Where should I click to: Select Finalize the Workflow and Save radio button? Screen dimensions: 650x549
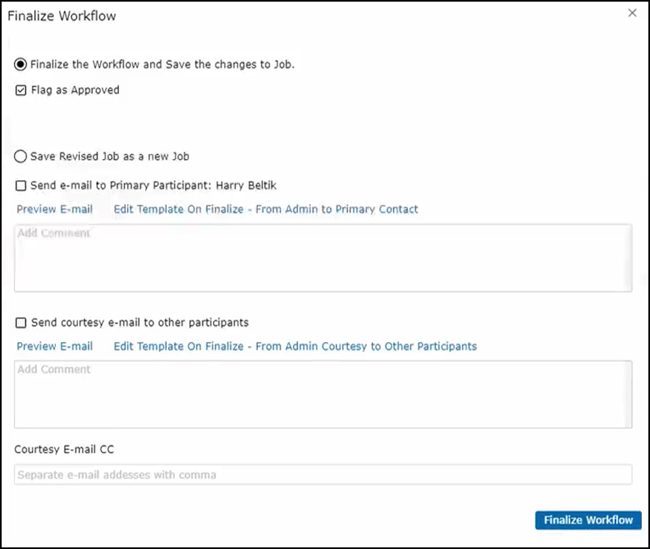click(21, 64)
